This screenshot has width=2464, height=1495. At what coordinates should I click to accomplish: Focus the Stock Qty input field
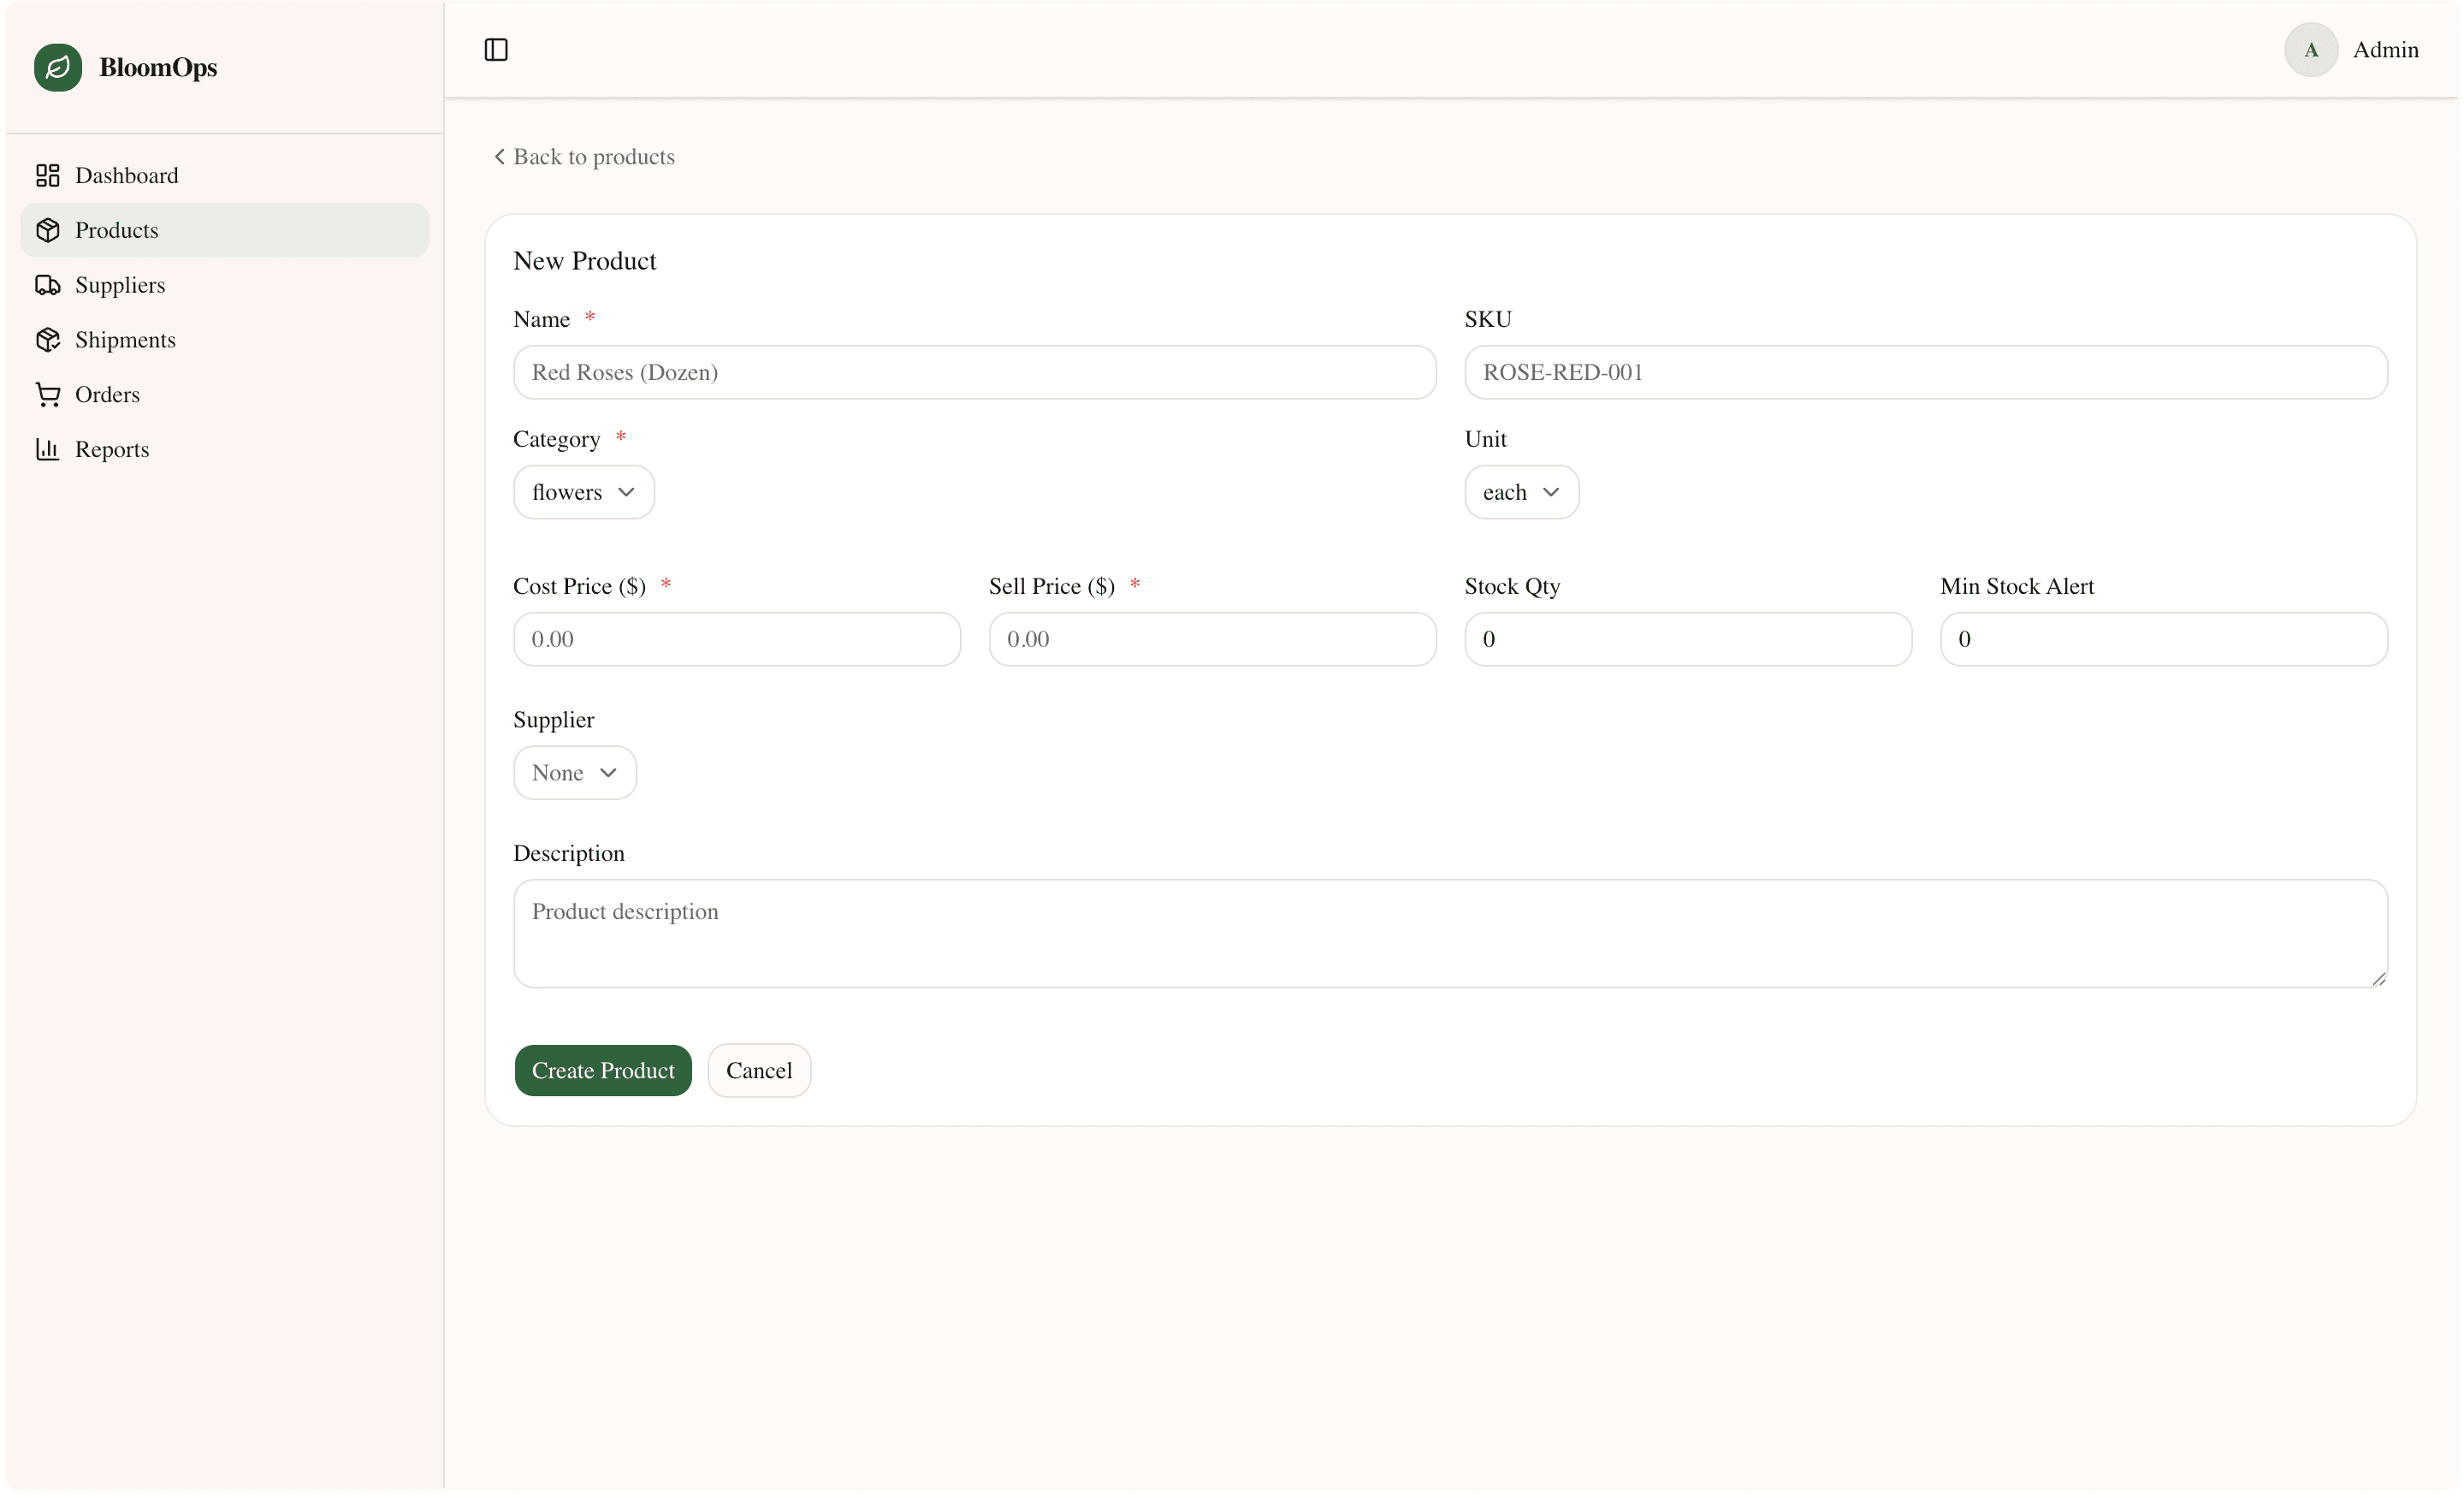tap(1686, 639)
